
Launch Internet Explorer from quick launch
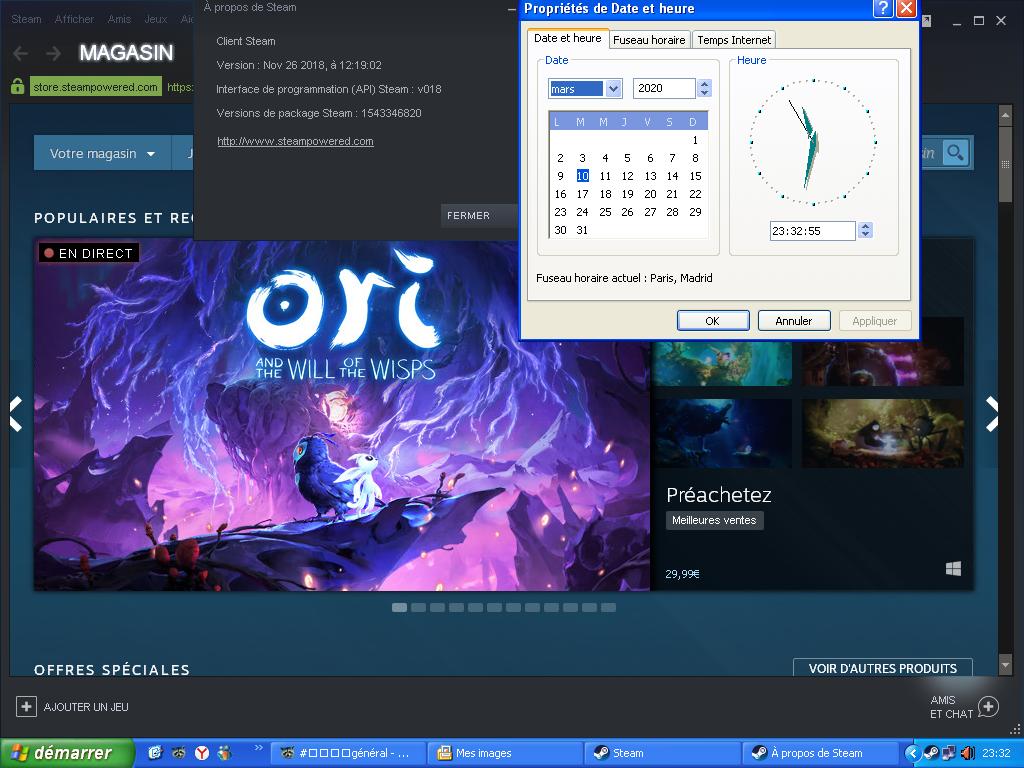point(155,753)
